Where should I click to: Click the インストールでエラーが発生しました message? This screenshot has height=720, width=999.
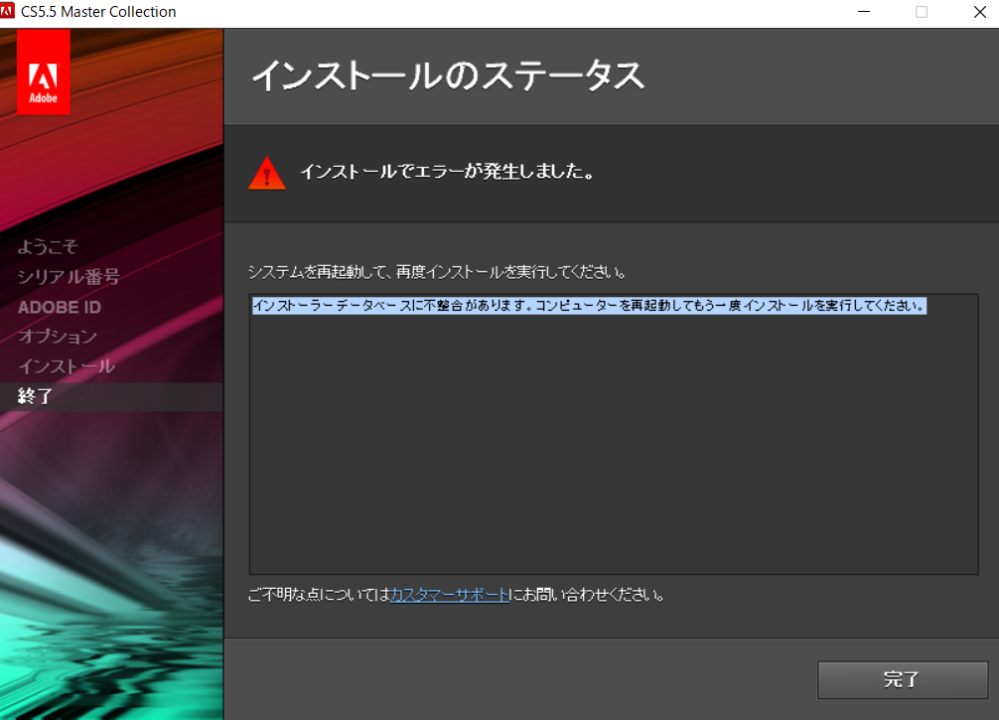[448, 171]
